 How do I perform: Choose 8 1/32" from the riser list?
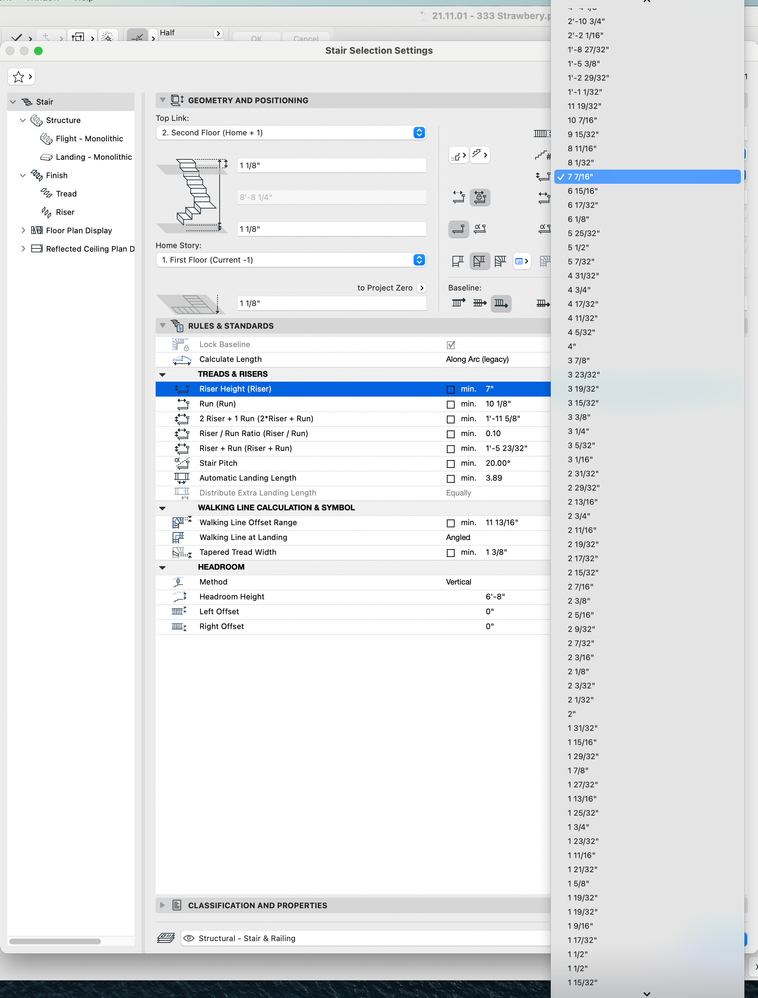647,163
